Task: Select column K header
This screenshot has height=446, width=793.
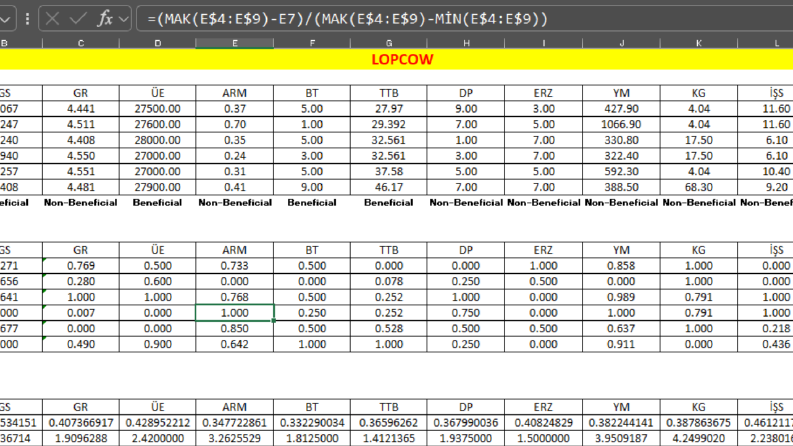Action: point(699,43)
